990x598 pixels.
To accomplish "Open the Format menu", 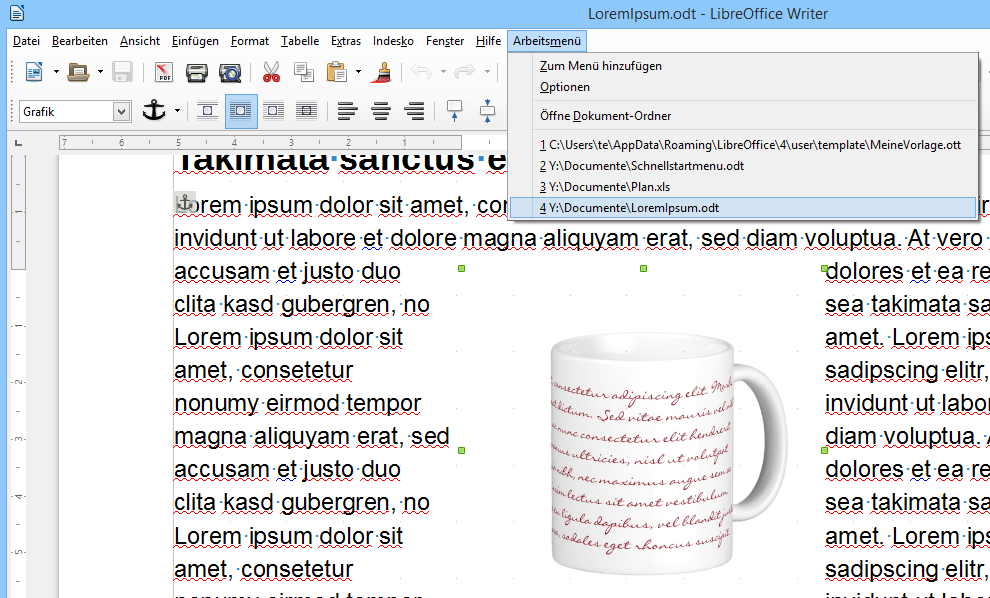I will click(249, 41).
